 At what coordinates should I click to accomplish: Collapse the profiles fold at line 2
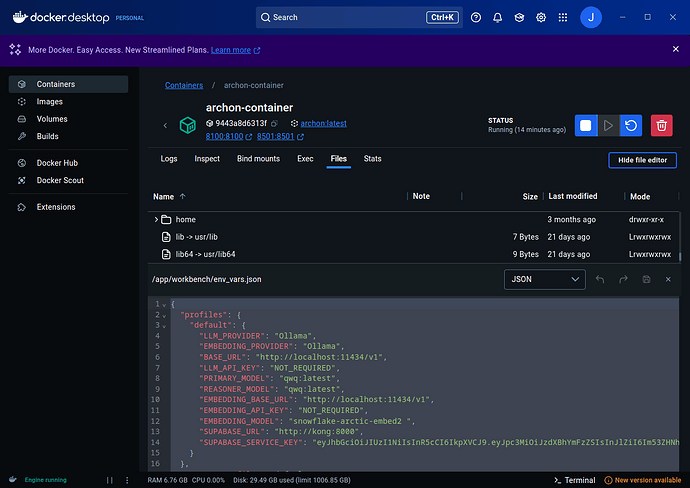[164, 316]
